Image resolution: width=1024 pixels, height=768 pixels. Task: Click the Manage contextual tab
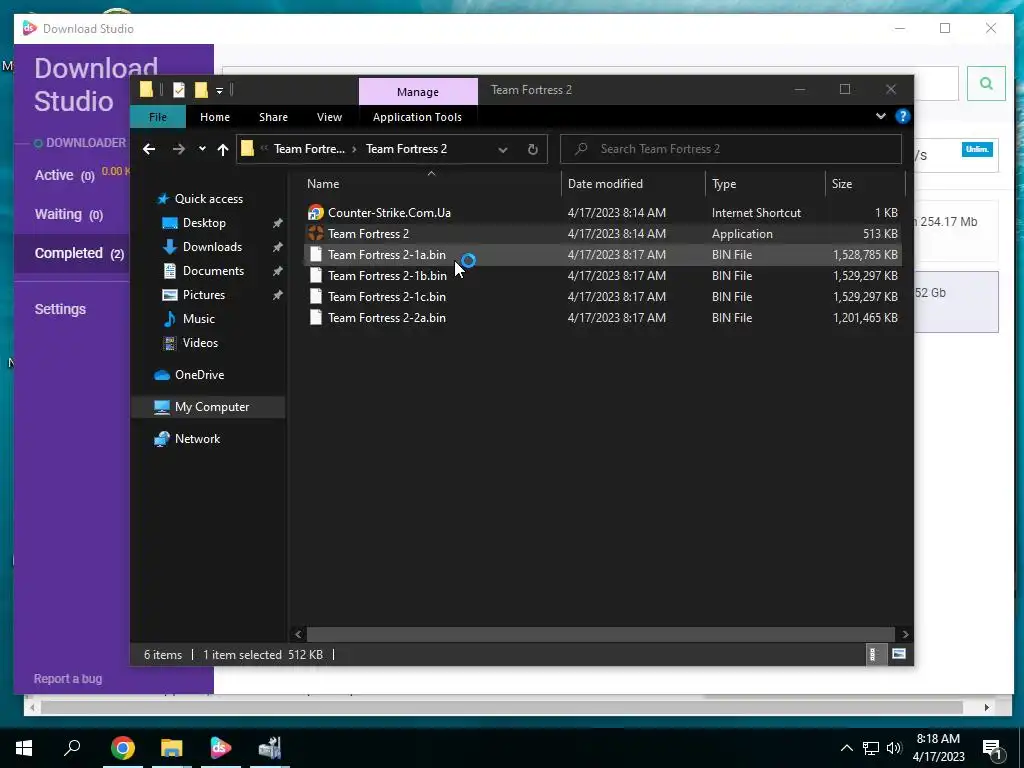(418, 92)
